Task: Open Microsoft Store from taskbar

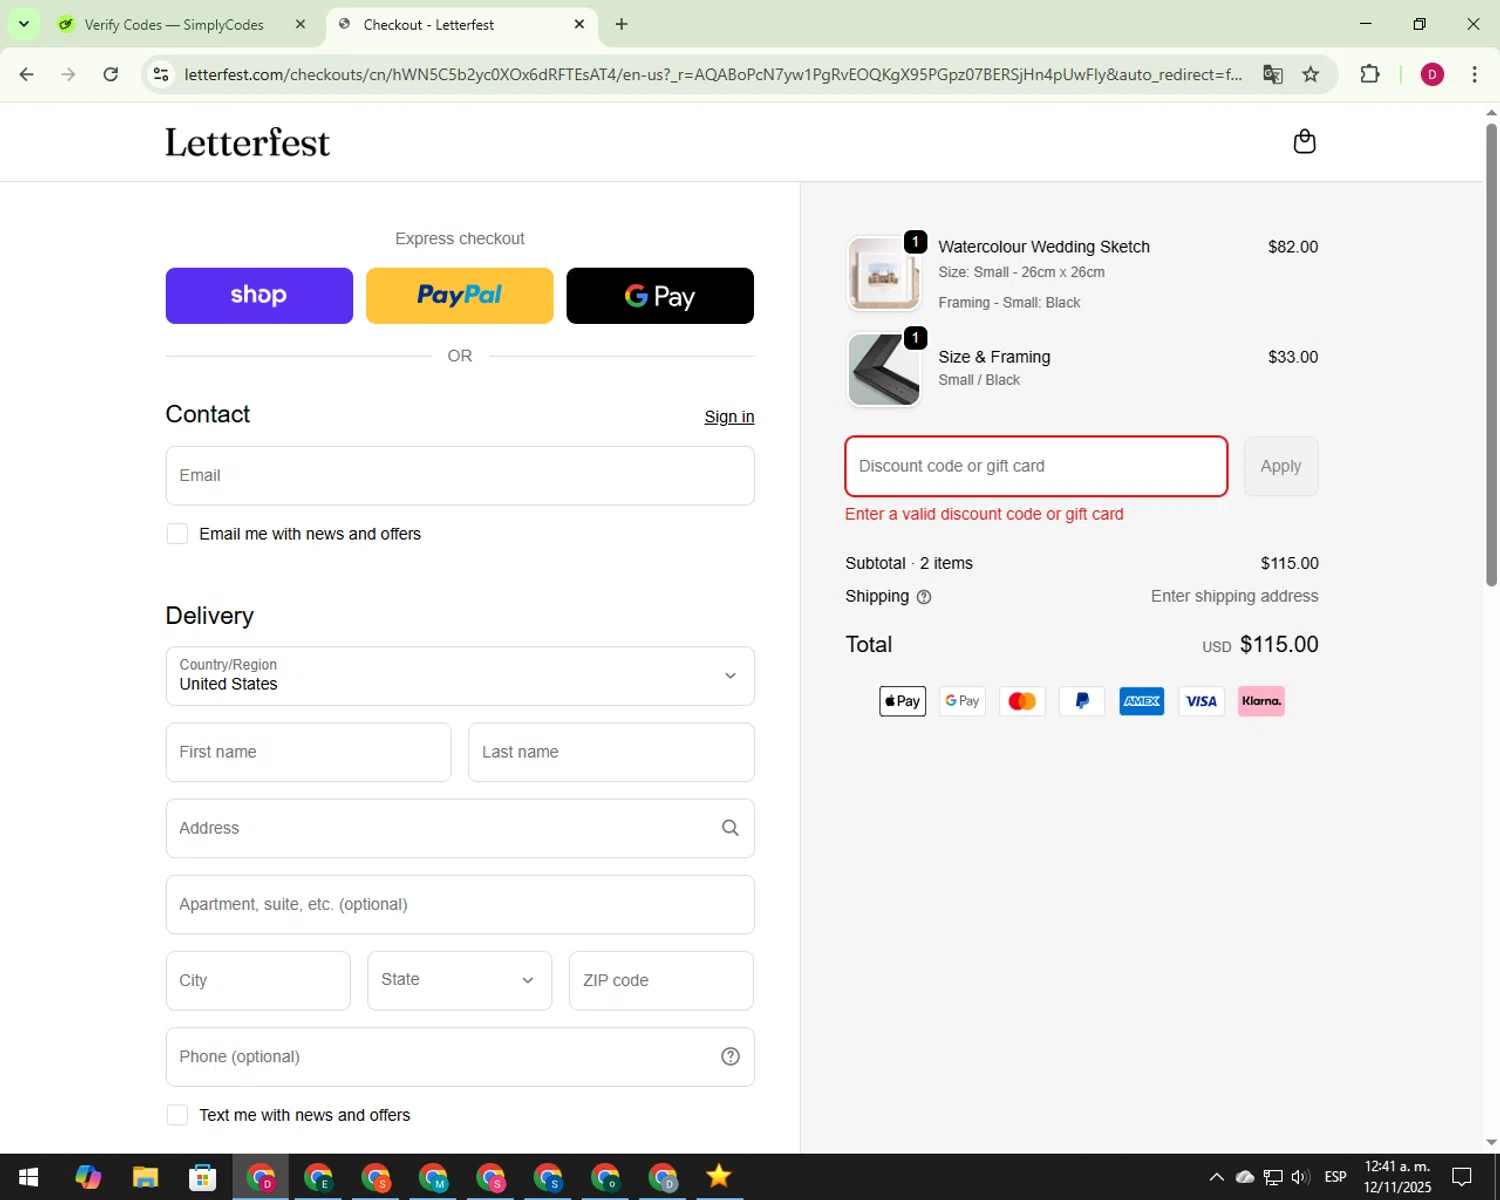Action: (x=203, y=1177)
